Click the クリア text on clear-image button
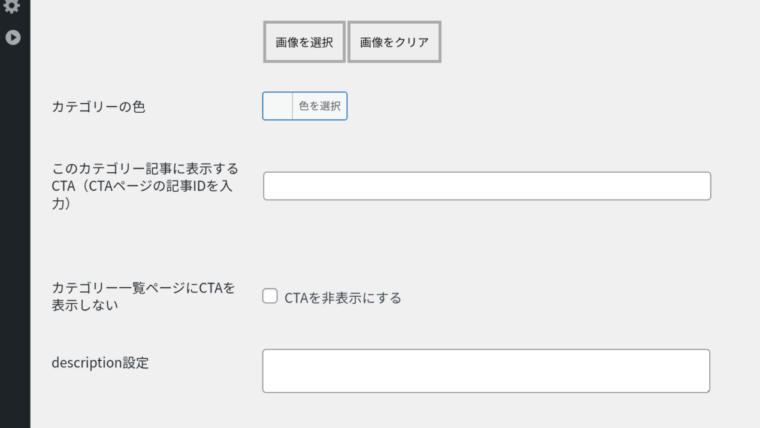Viewport: 760px width, 428px height. (412, 42)
